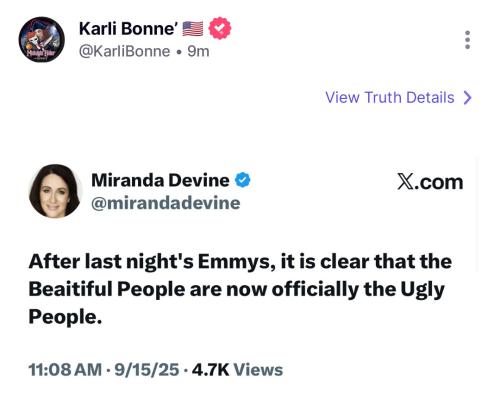This screenshot has height=411, width=500.
Task: Expand the chevron beside View Truth Details
Action: coord(468,98)
